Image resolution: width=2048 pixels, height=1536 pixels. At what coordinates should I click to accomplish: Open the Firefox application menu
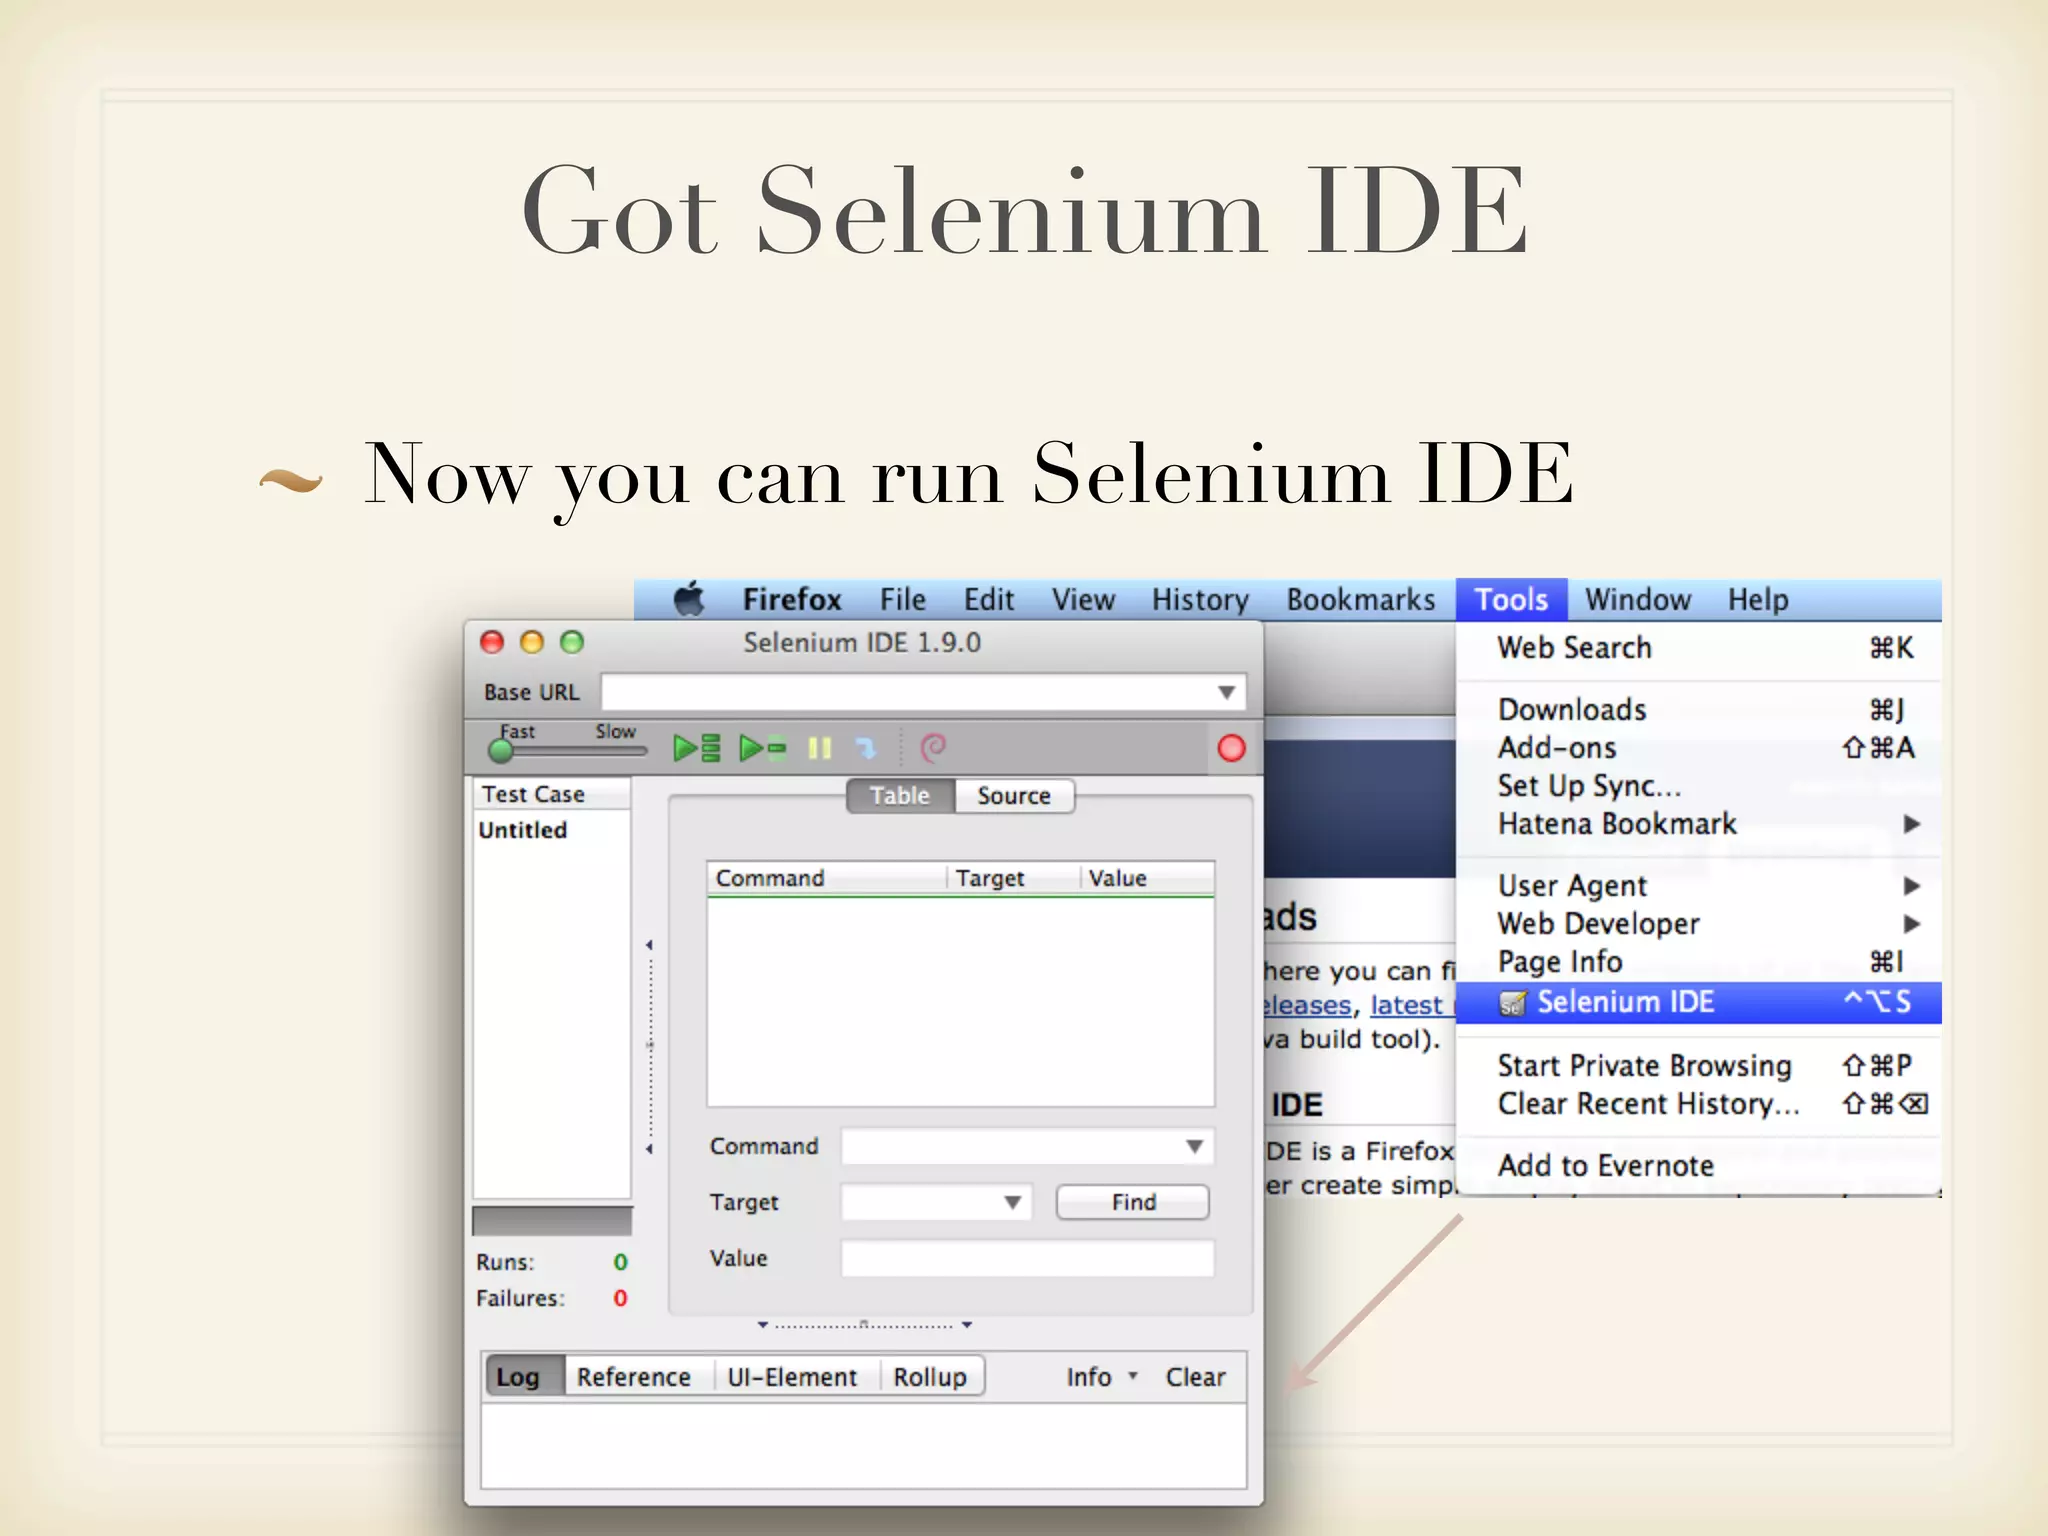[792, 600]
